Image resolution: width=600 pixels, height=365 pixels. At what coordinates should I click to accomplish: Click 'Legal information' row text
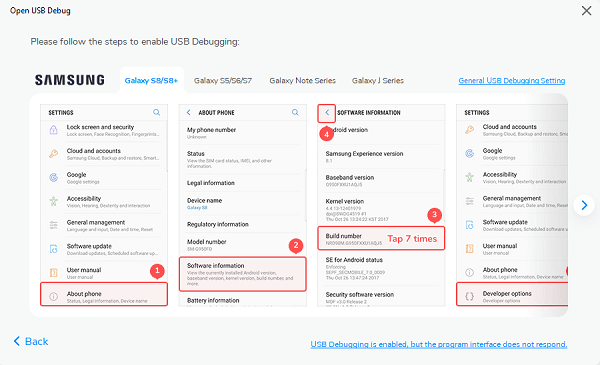point(210,183)
